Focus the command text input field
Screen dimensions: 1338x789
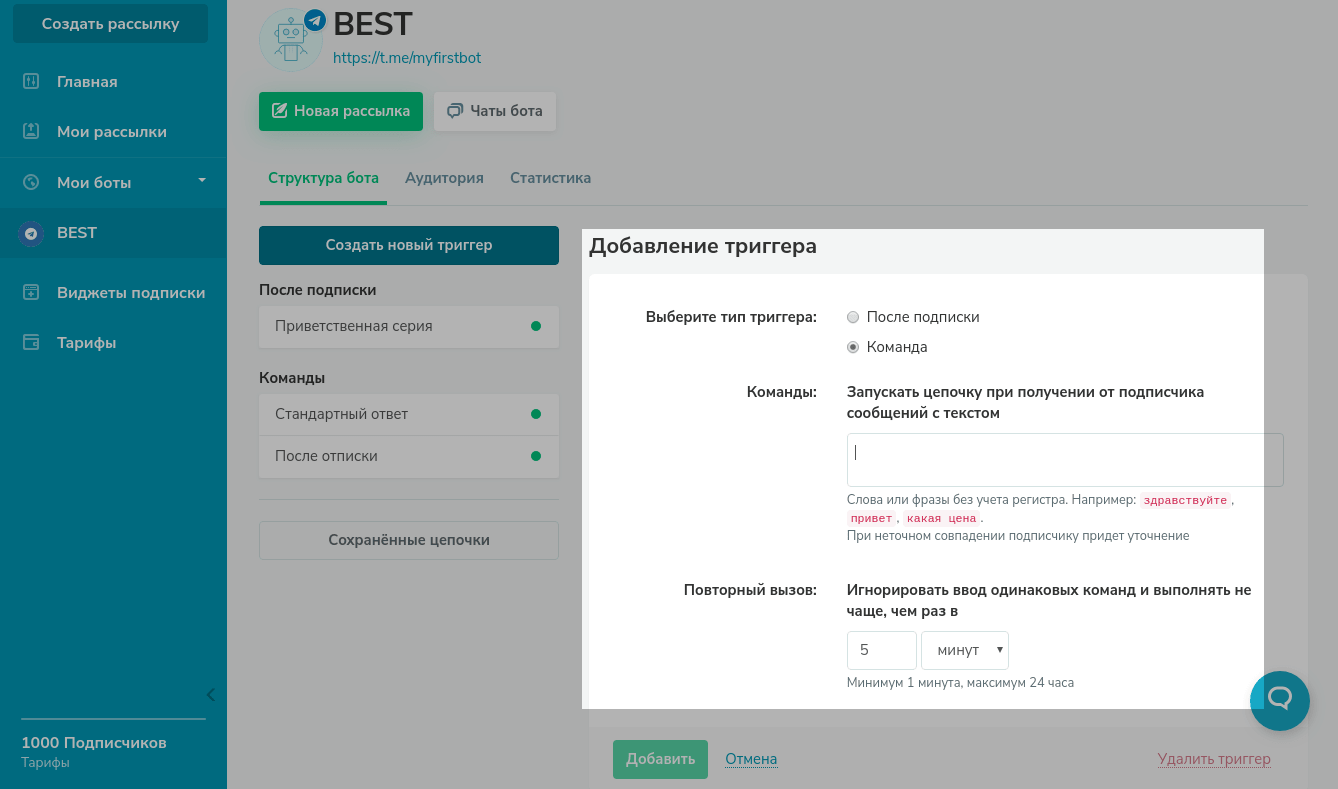tap(1065, 460)
